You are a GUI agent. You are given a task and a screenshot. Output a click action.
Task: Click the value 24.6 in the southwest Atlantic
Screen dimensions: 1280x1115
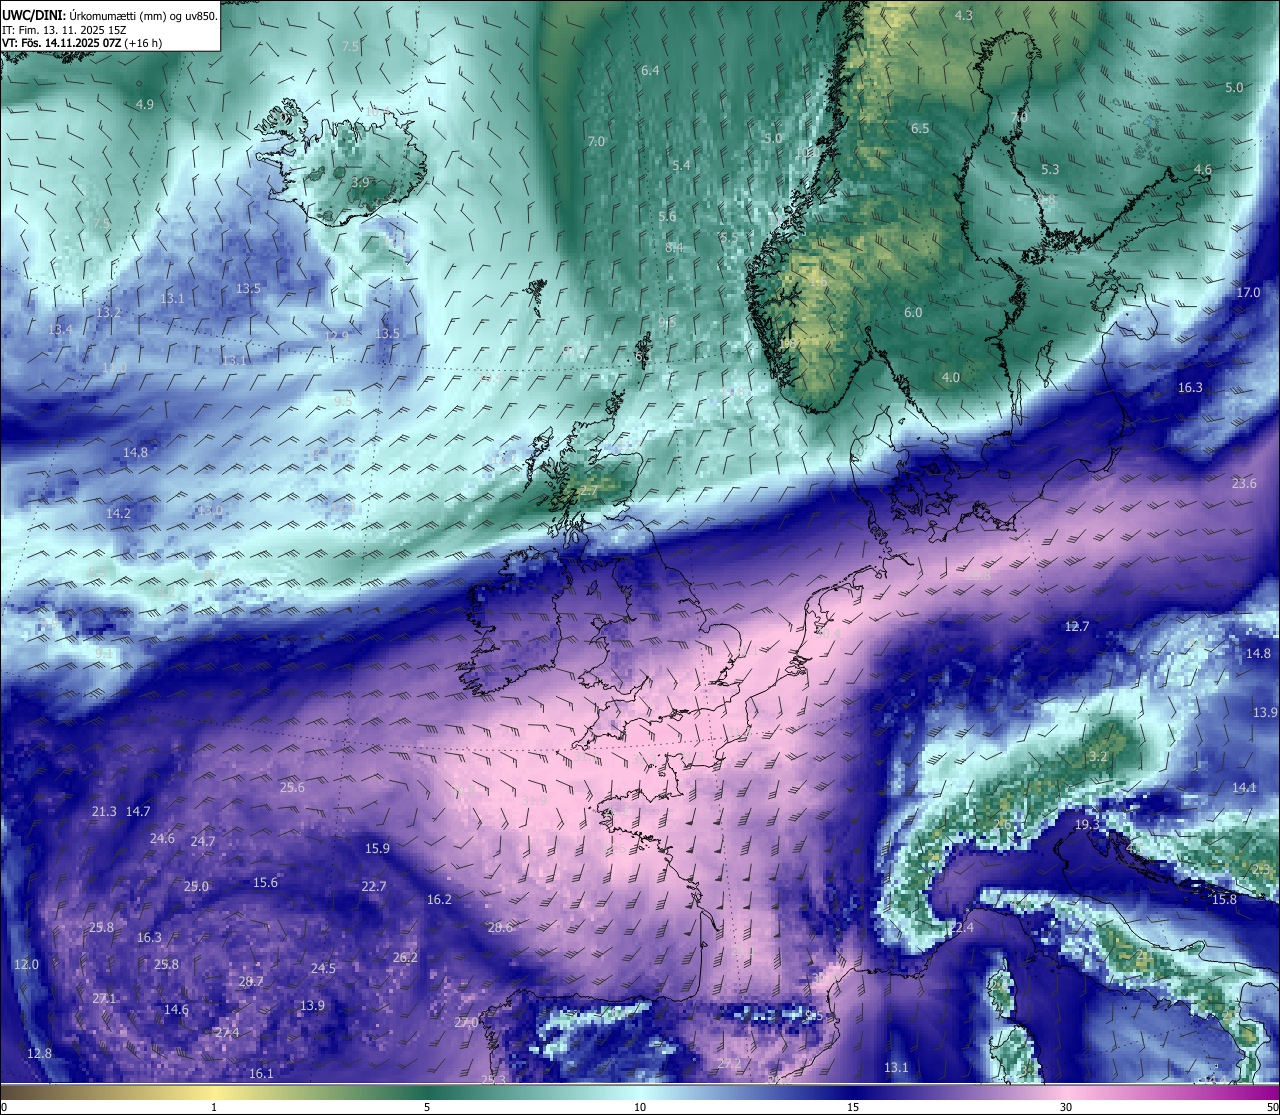(162, 838)
